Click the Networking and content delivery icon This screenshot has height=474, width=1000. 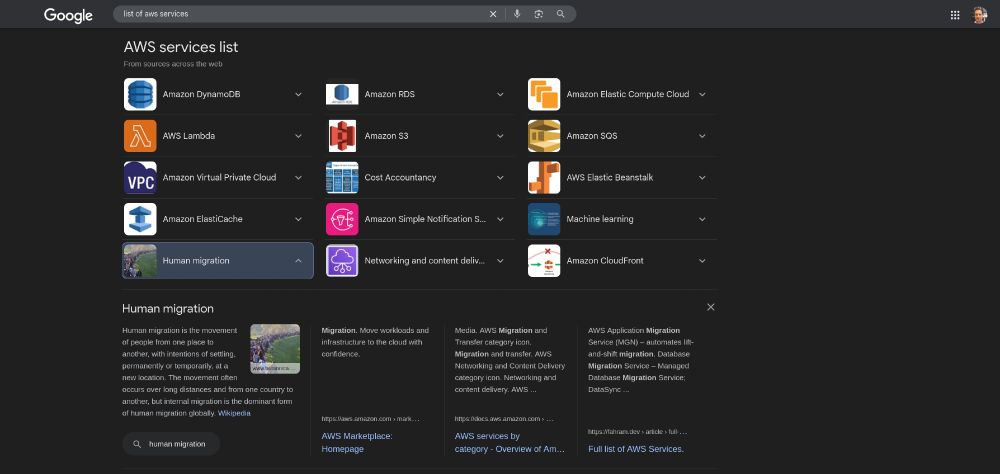(x=342, y=260)
